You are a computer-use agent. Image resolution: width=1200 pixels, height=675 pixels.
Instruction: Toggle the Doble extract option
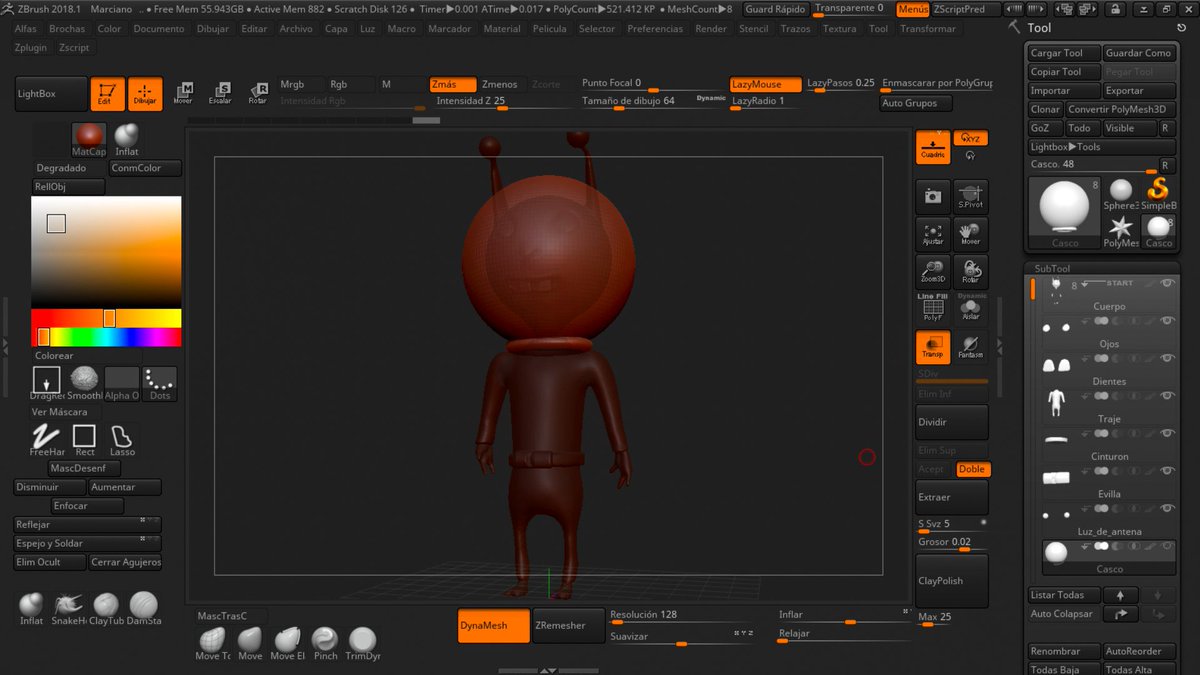(x=971, y=469)
